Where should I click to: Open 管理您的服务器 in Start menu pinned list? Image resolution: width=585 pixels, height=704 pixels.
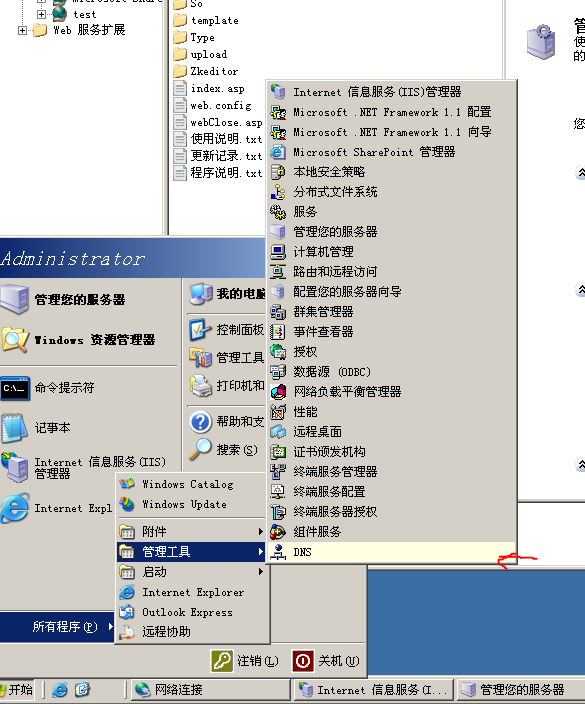coord(89,299)
